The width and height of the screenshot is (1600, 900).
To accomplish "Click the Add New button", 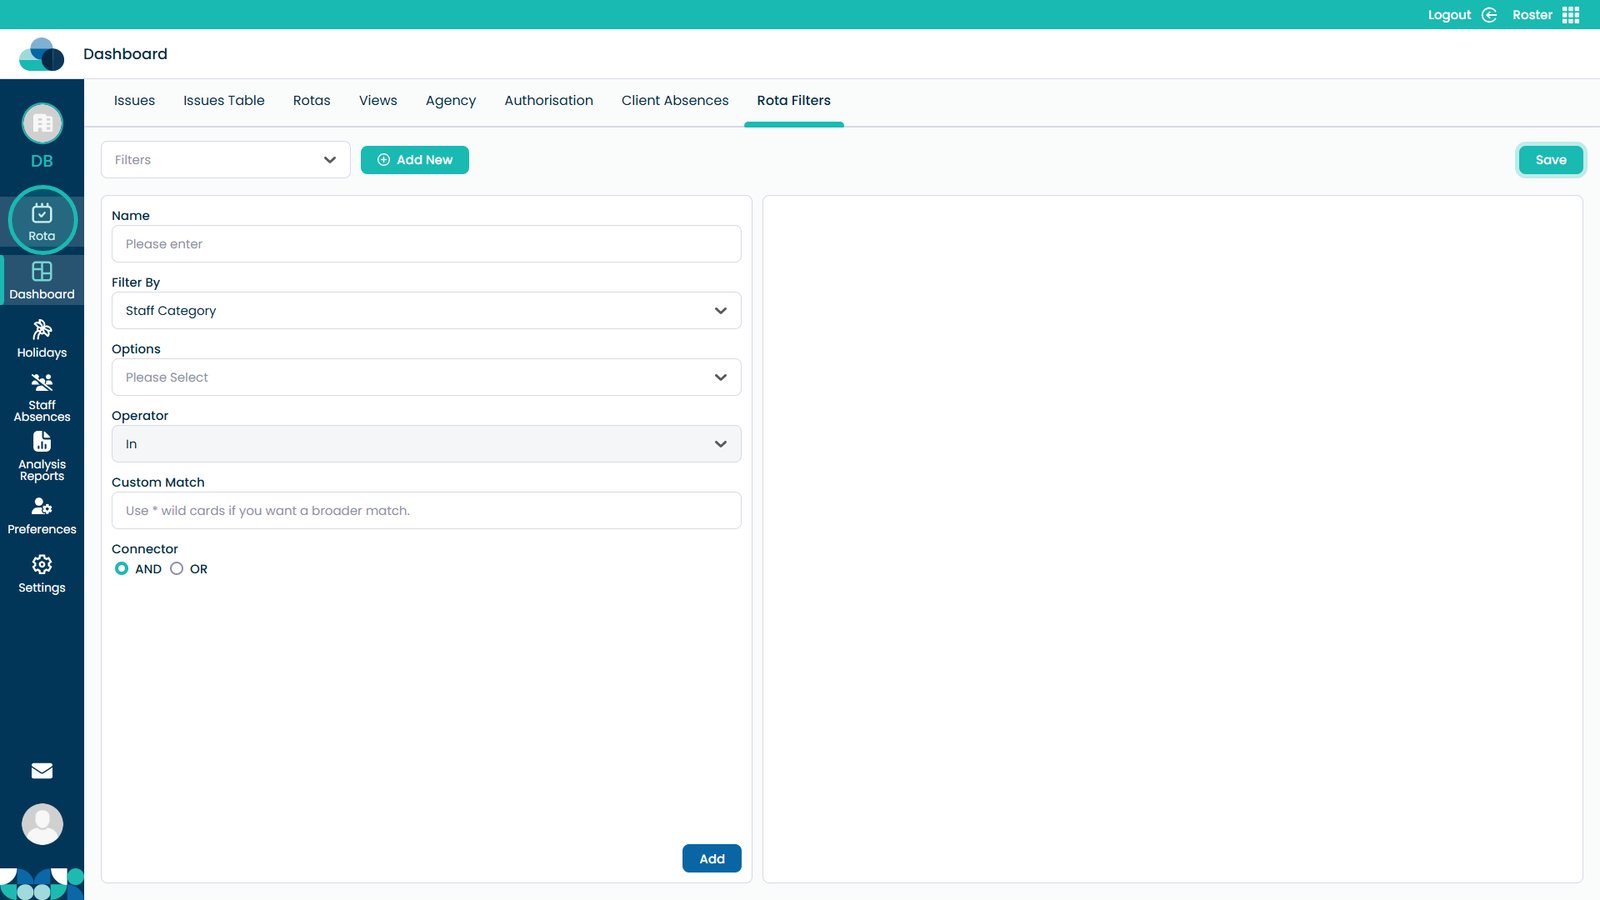I will pyautogui.click(x=415, y=160).
